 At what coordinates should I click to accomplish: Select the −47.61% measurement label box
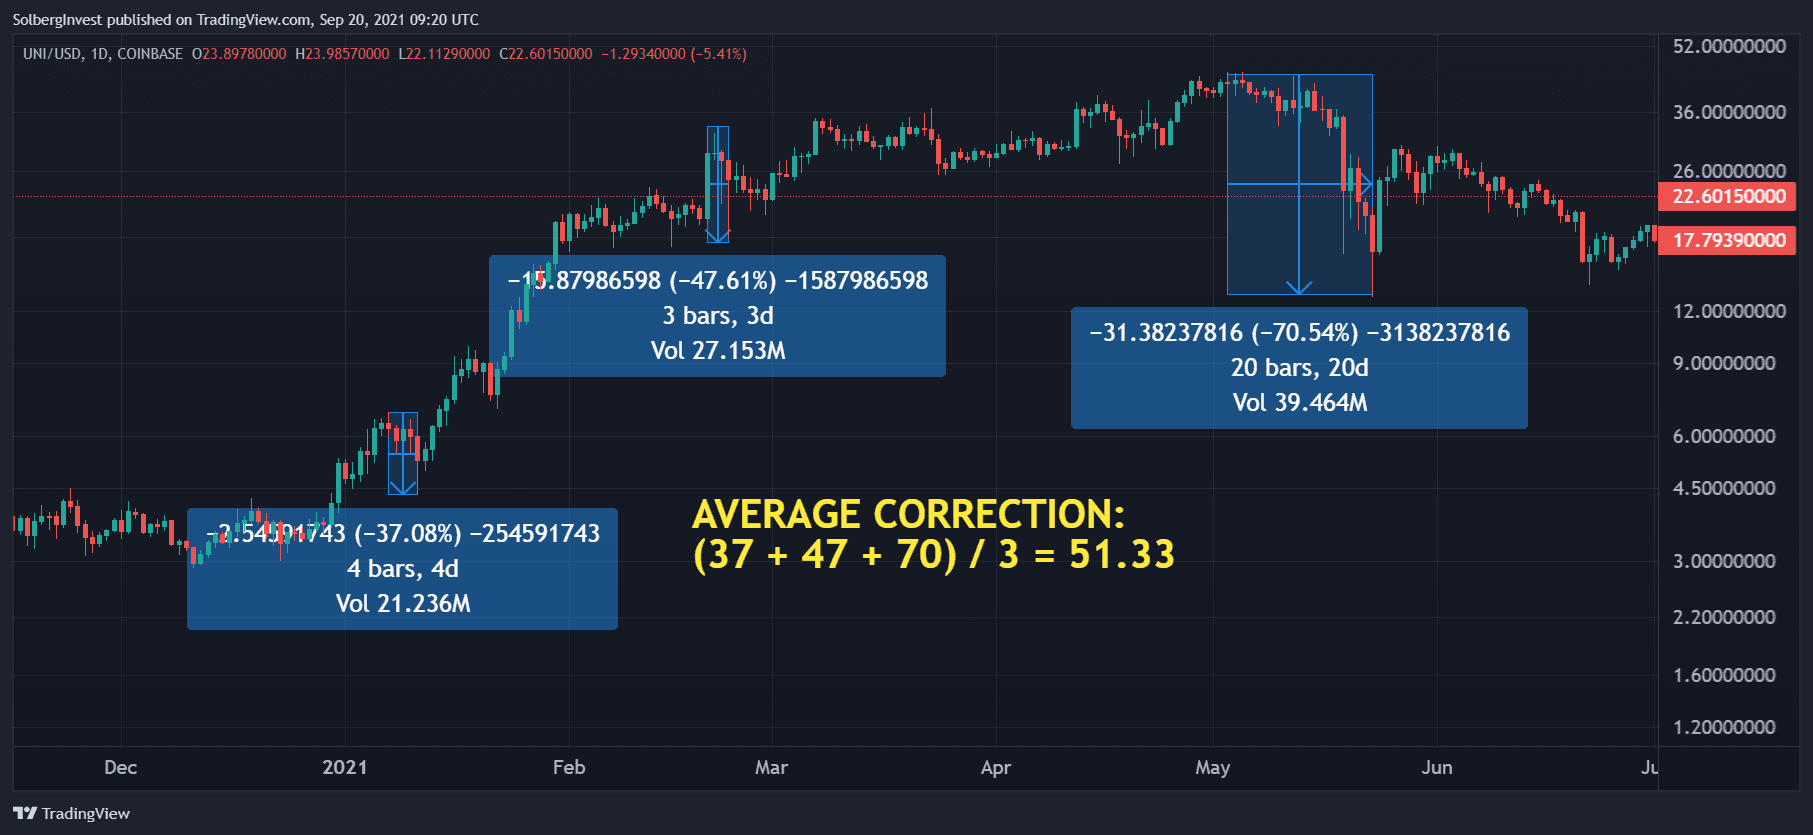point(717,316)
